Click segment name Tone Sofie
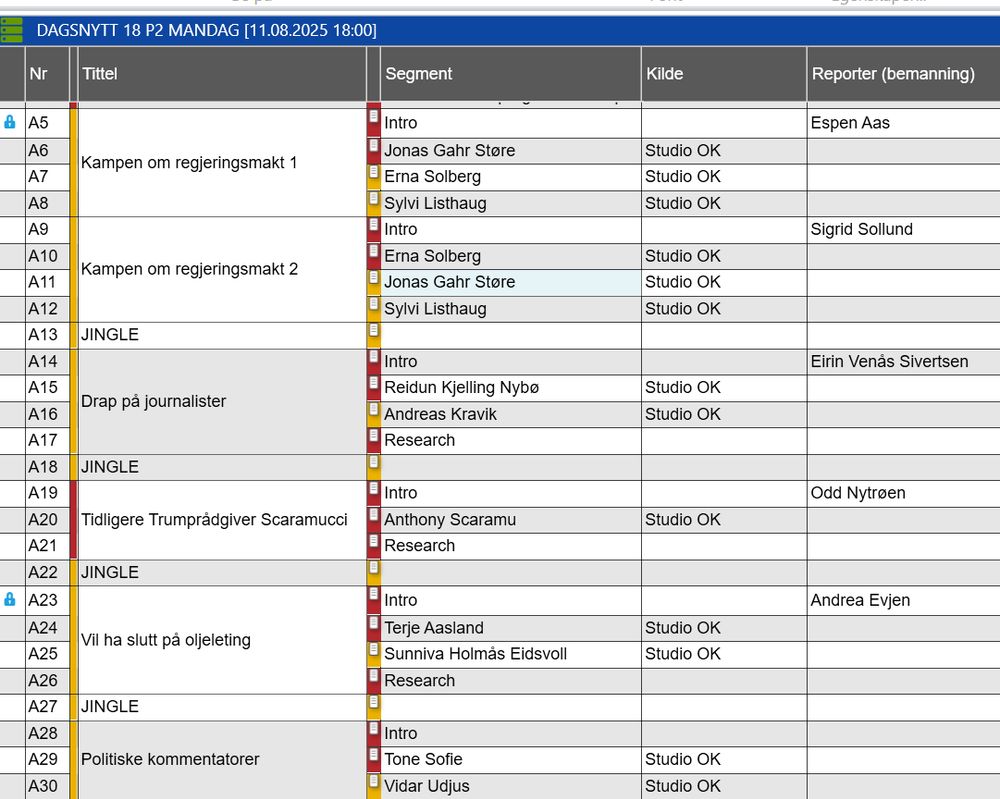Screen dimensions: 1000x799 (423, 759)
